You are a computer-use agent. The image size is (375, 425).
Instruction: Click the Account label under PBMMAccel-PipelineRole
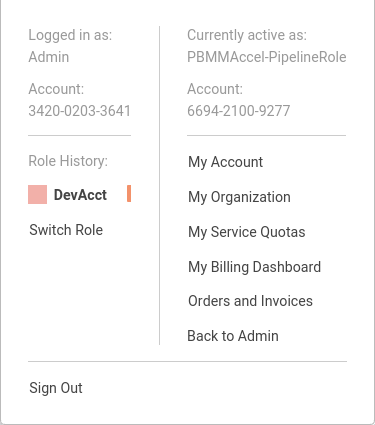(215, 89)
